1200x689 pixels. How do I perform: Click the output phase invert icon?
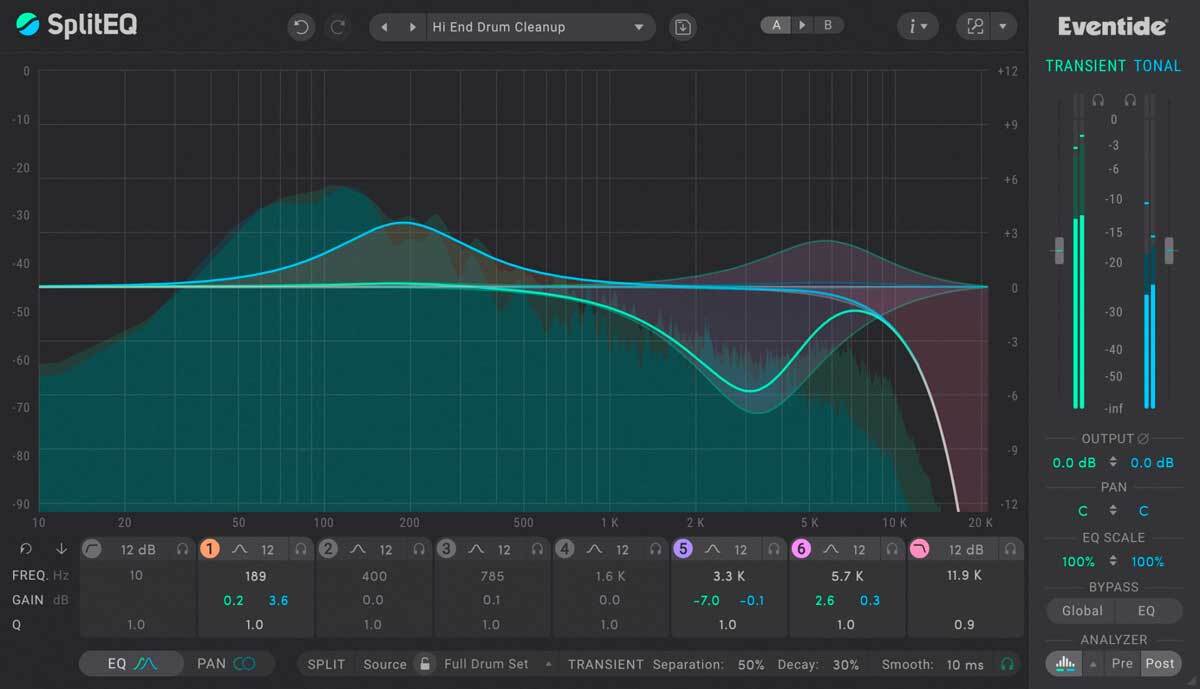[x=1143, y=439]
